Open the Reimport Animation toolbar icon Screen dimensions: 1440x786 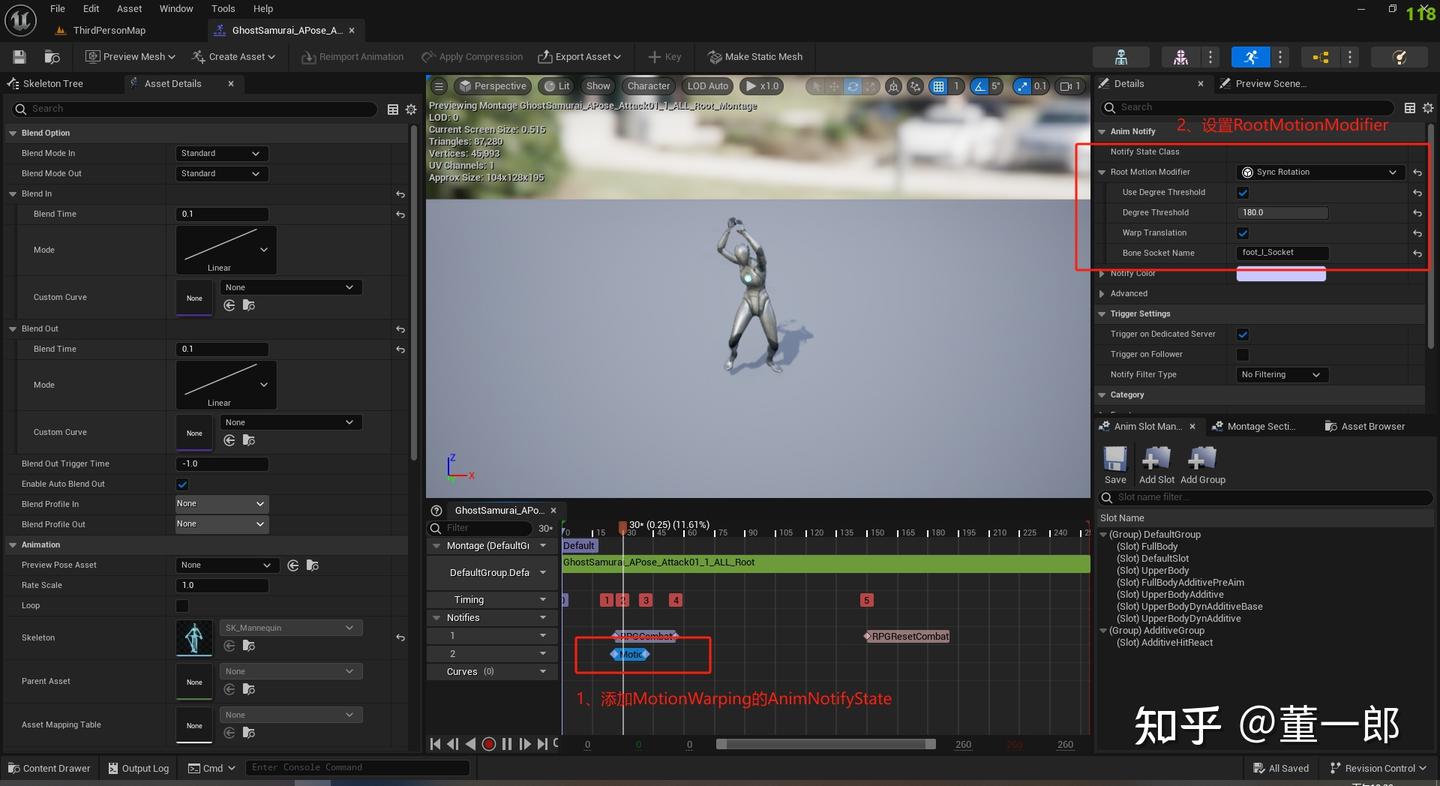352,56
